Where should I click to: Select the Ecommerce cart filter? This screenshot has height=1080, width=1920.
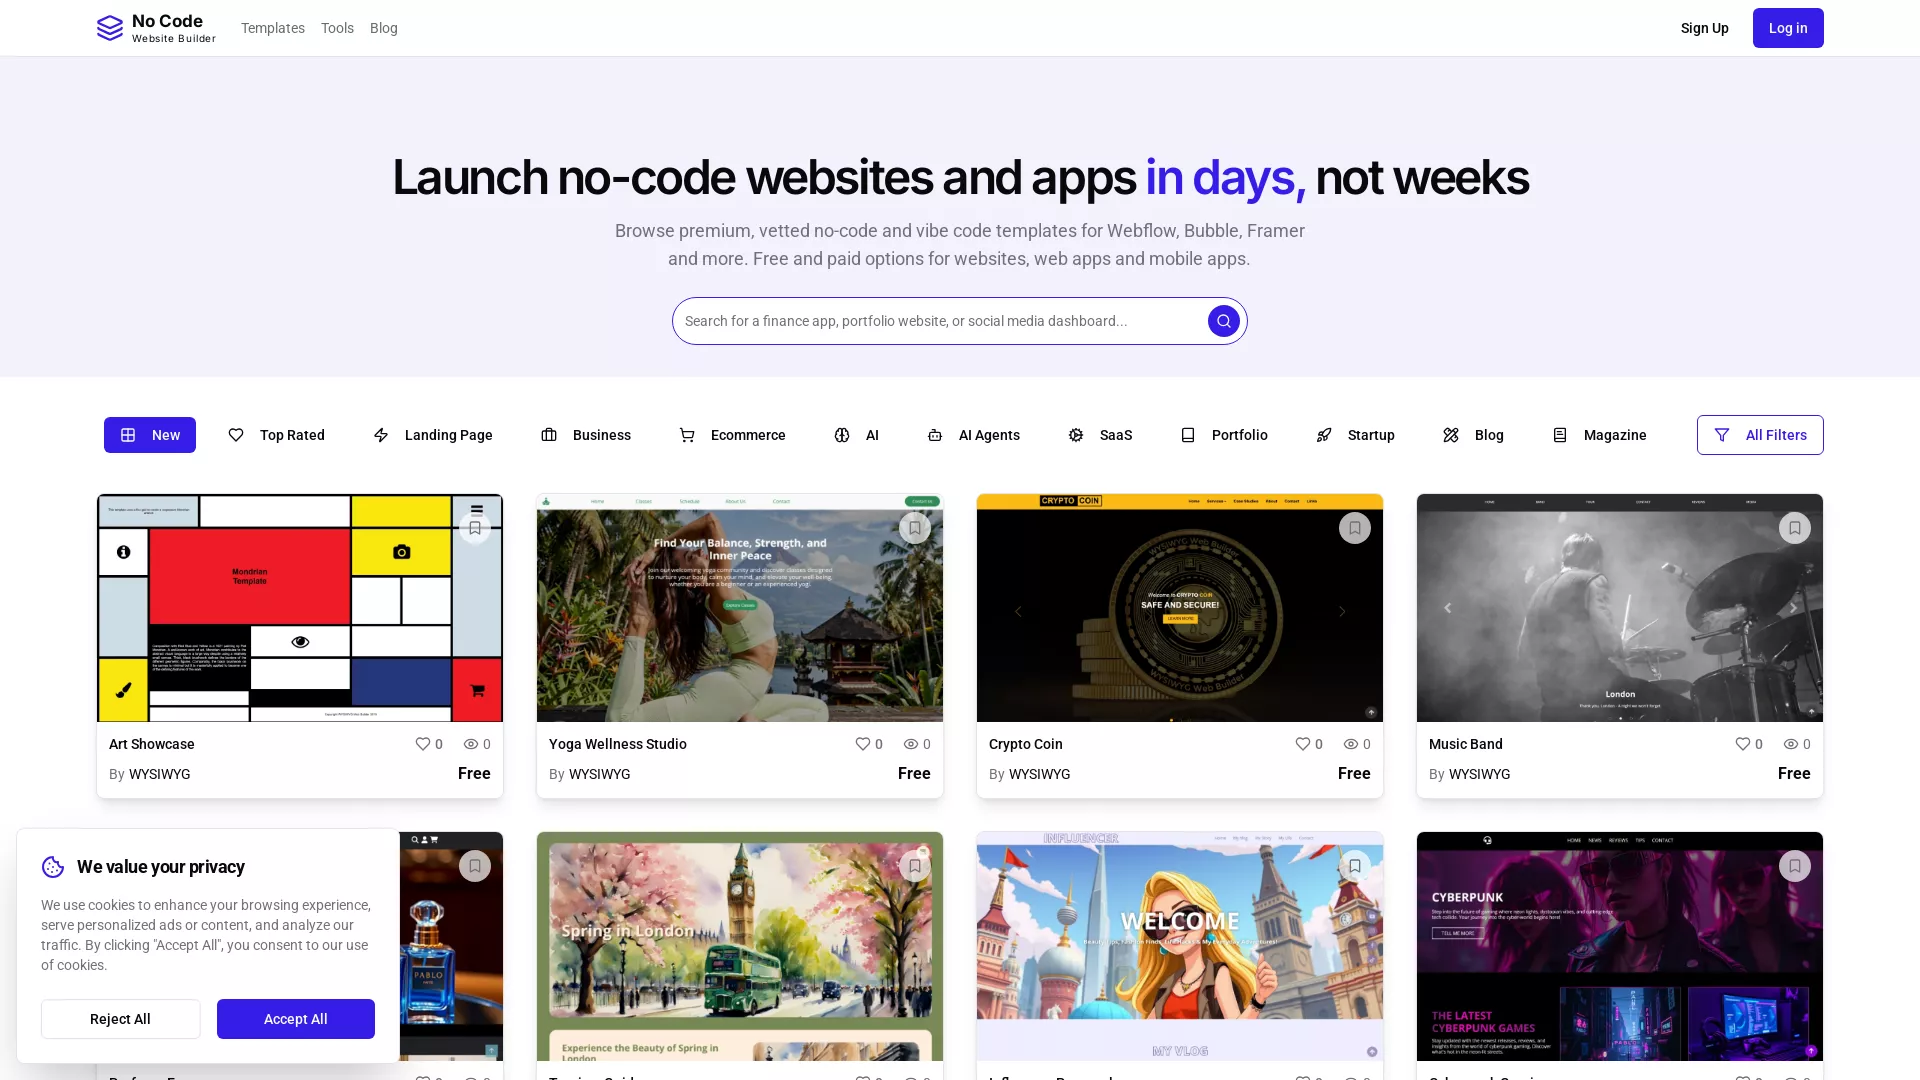click(x=686, y=435)
